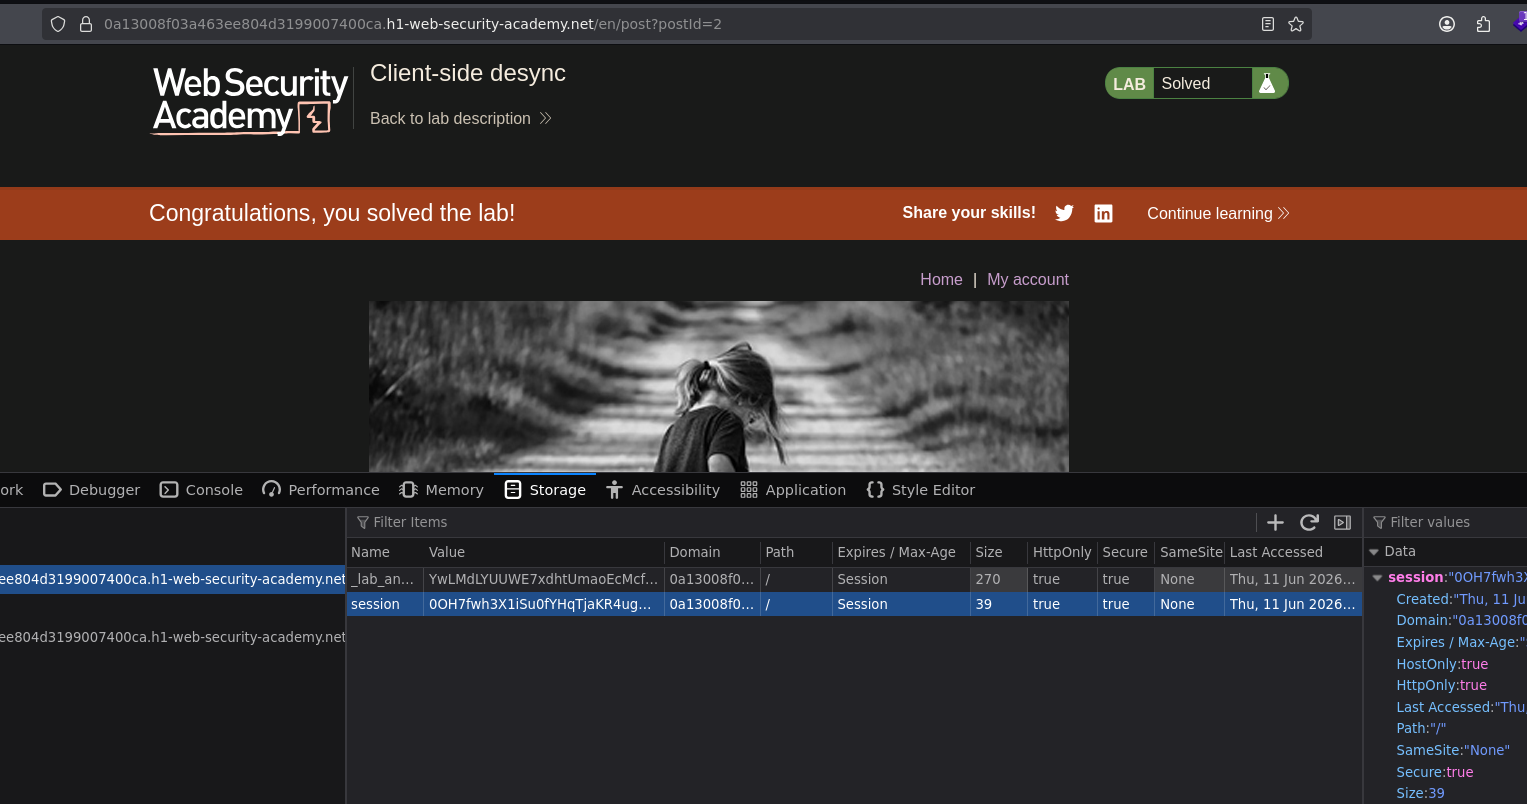
Task: Share on LinkedIn icon
Action: 1103,213
